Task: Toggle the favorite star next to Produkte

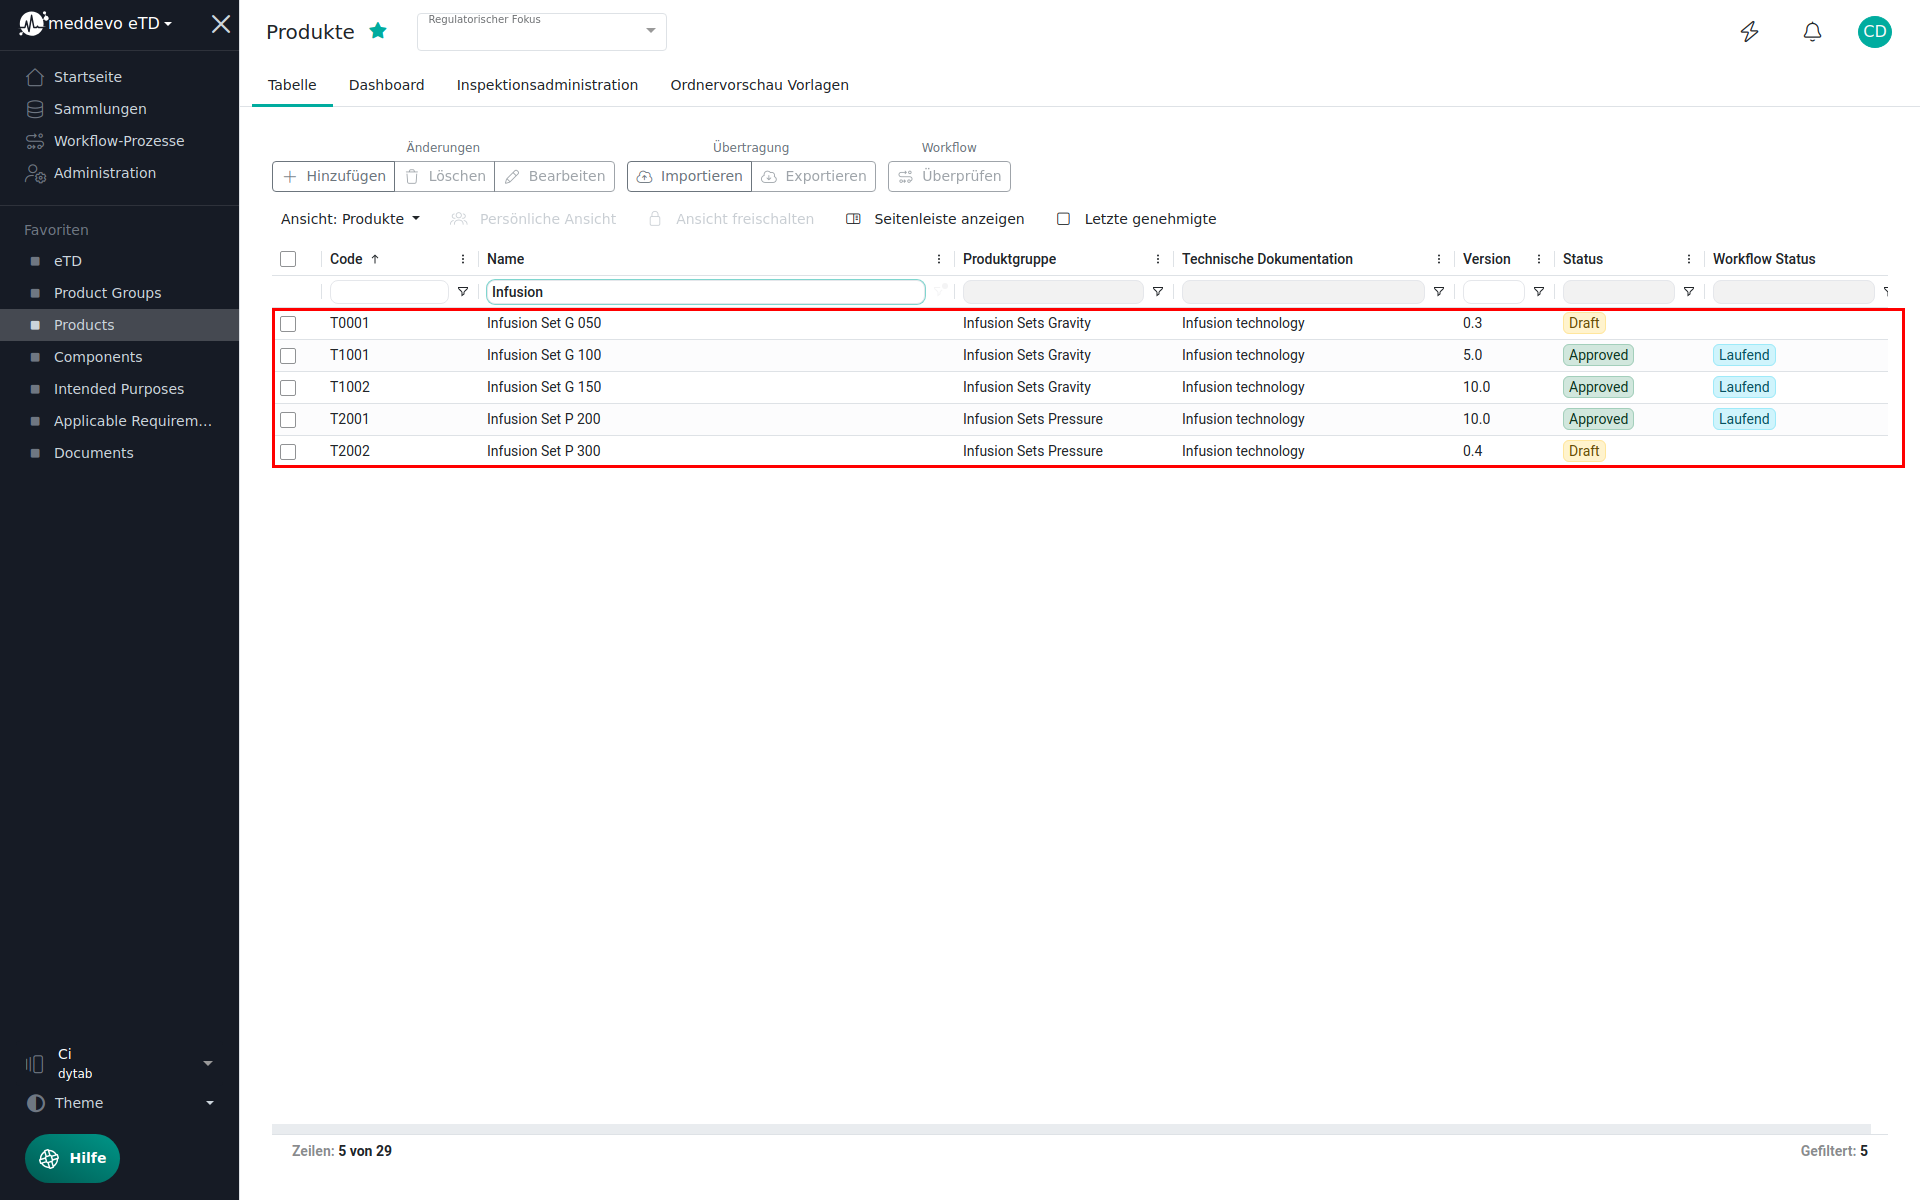Action: click(x=378, y=31)
